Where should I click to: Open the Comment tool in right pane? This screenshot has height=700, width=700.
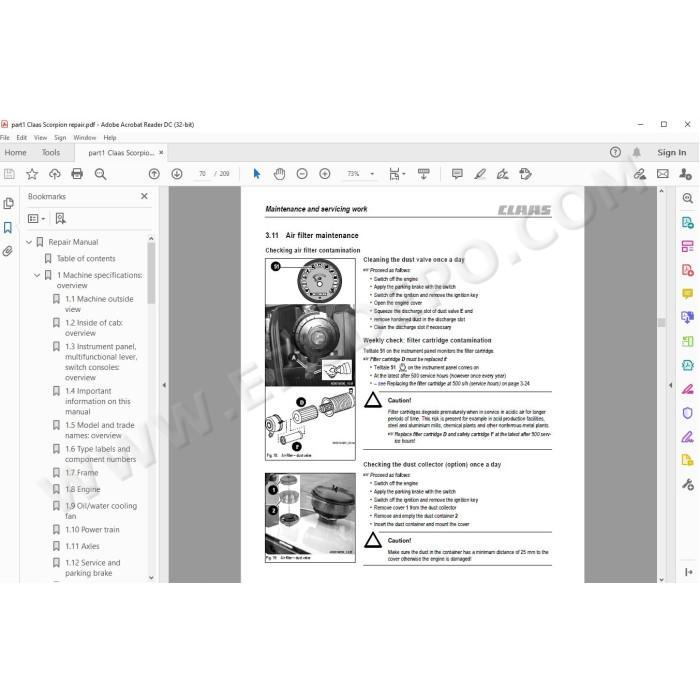tap(688, 294)
